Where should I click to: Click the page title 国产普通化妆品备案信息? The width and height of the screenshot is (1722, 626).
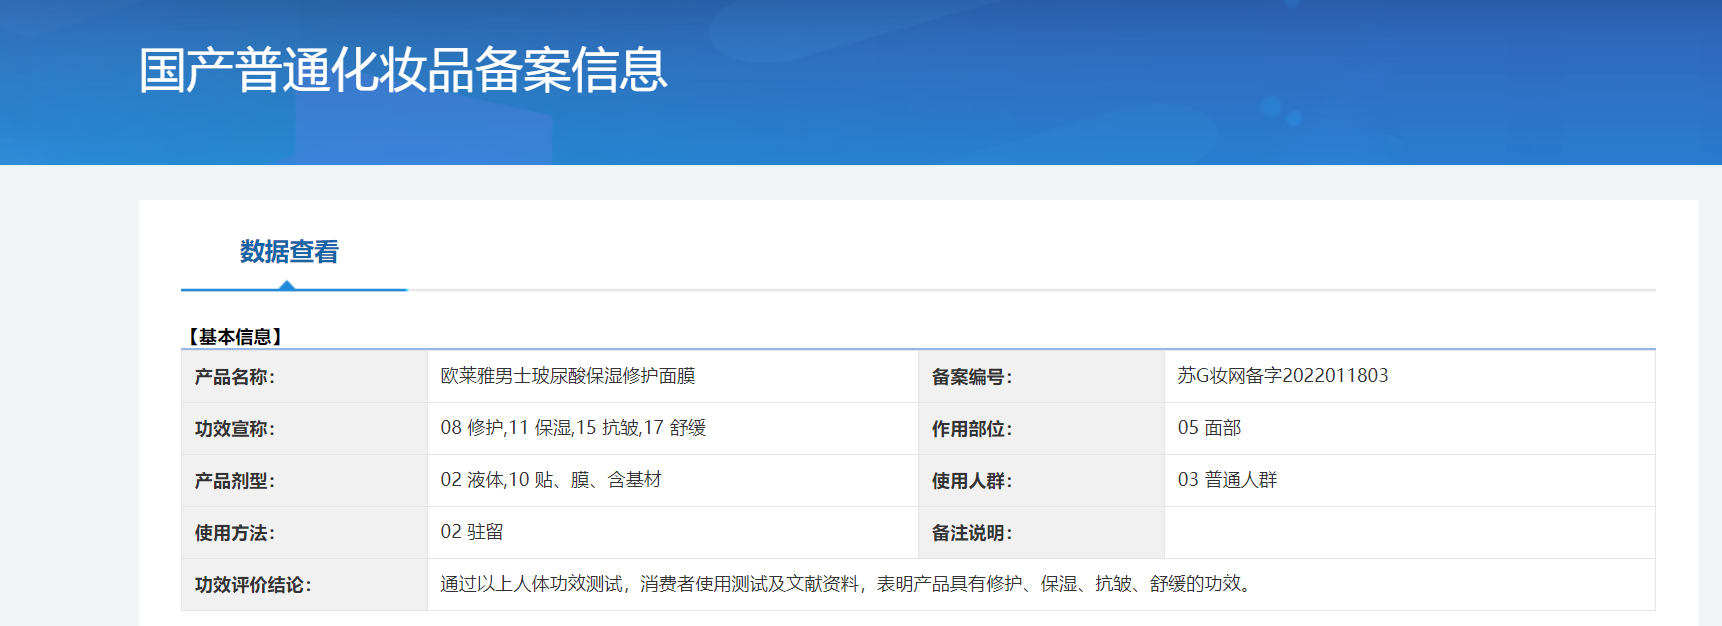coord(403,70)
